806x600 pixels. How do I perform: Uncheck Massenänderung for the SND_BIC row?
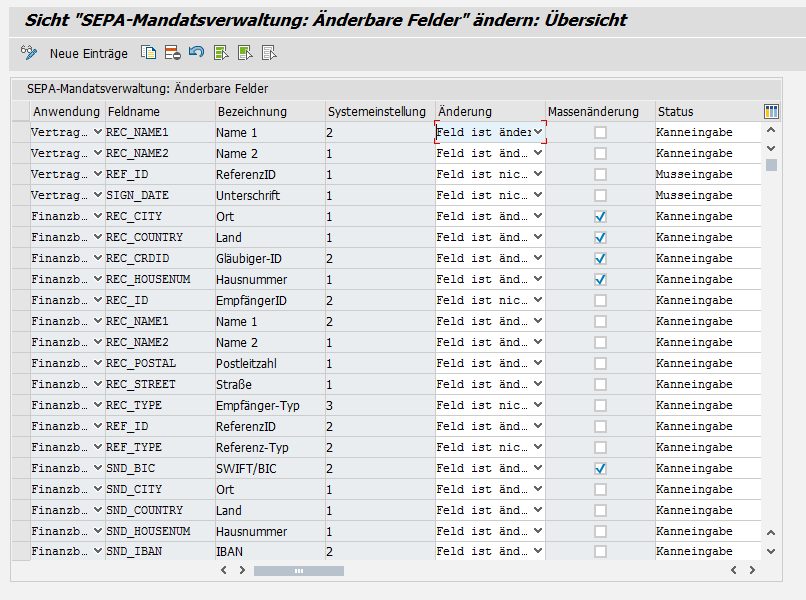(600, 468)
